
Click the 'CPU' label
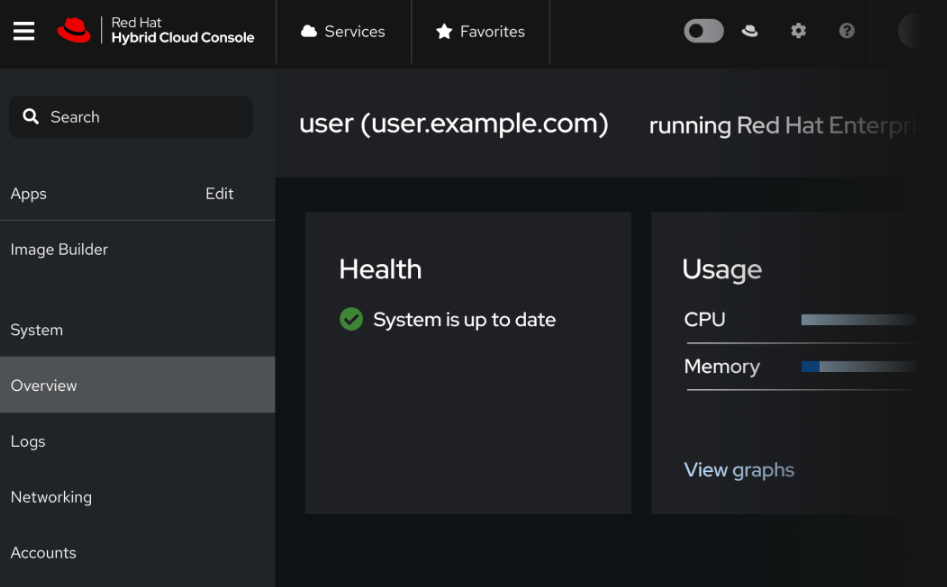coord(704,319)
